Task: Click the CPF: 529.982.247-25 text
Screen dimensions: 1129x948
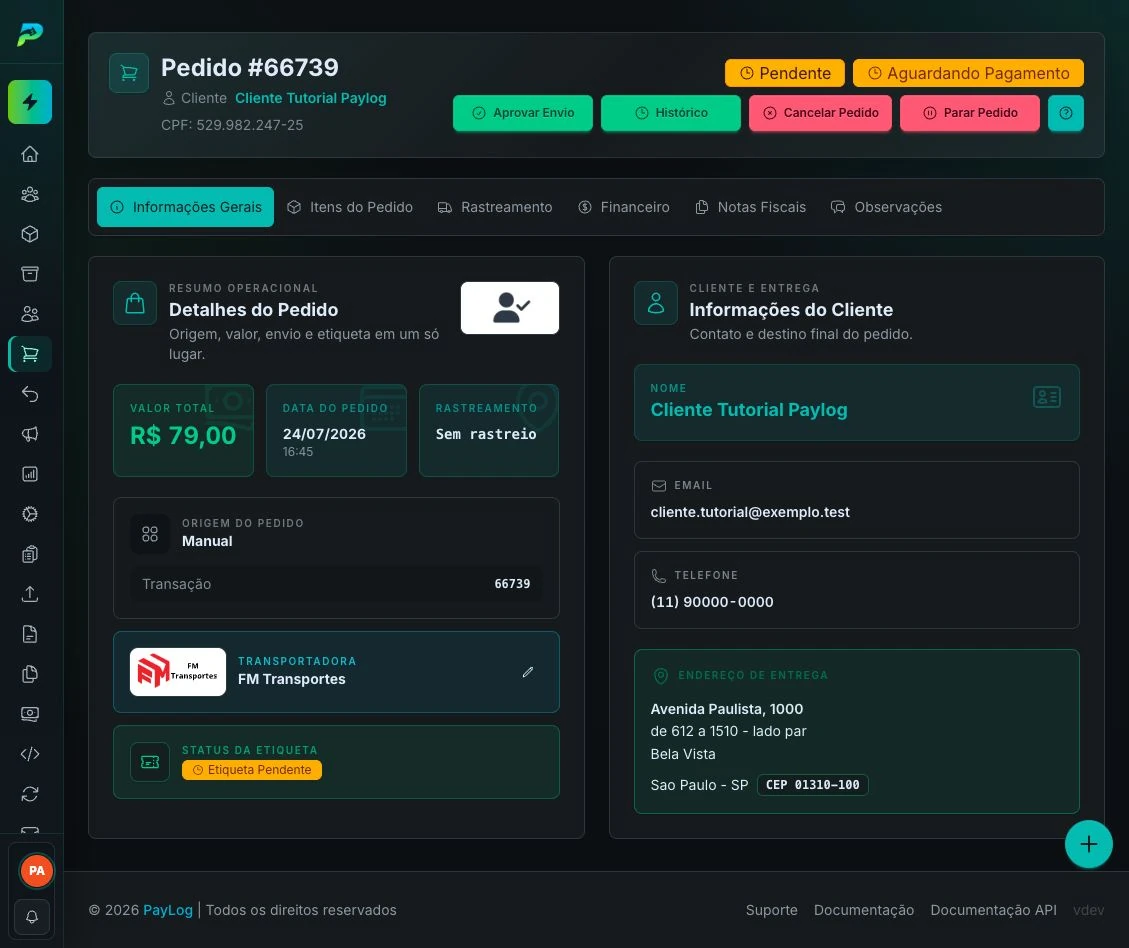Action: [x=232, y=125]
